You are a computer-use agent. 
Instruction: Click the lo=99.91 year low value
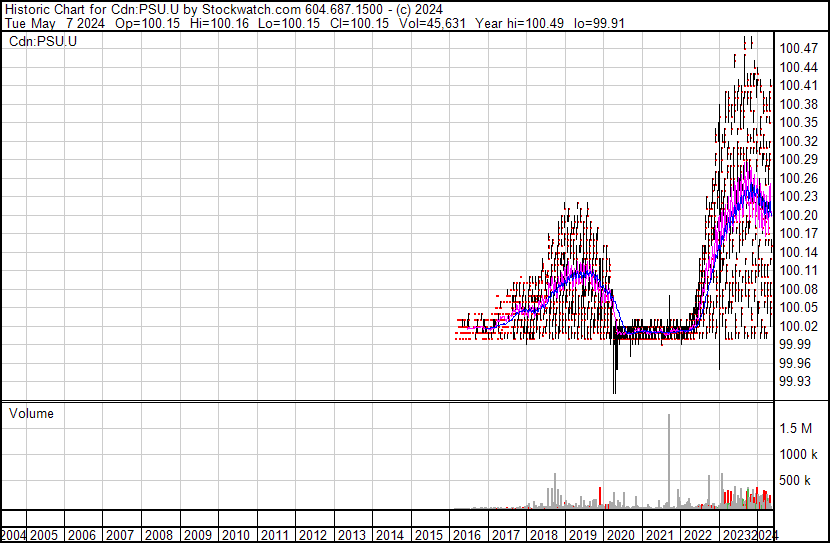[600, 24]
